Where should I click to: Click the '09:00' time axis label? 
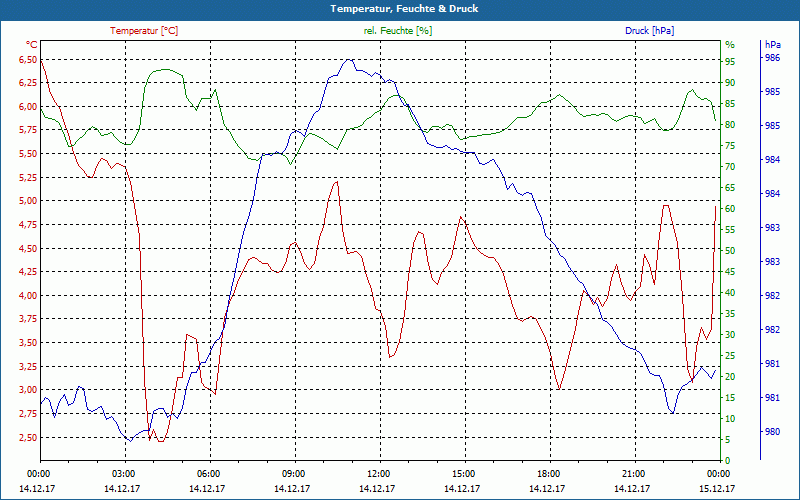point(293,473)
